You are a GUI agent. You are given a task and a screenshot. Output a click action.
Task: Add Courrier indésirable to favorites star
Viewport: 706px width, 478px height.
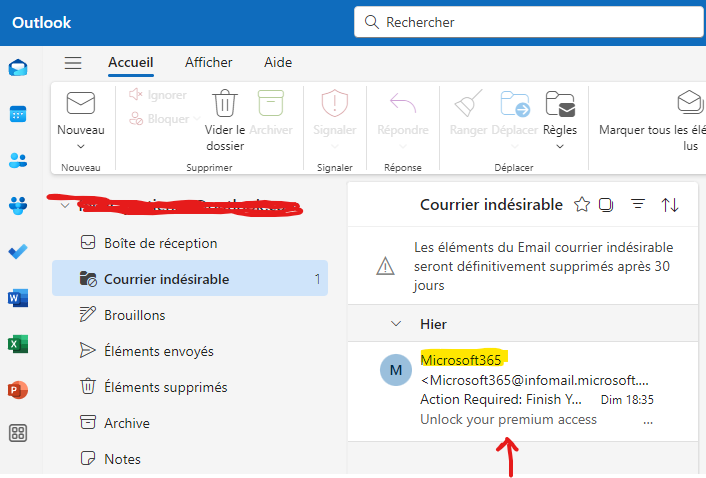pyautogui.click(x=582, y=205)
